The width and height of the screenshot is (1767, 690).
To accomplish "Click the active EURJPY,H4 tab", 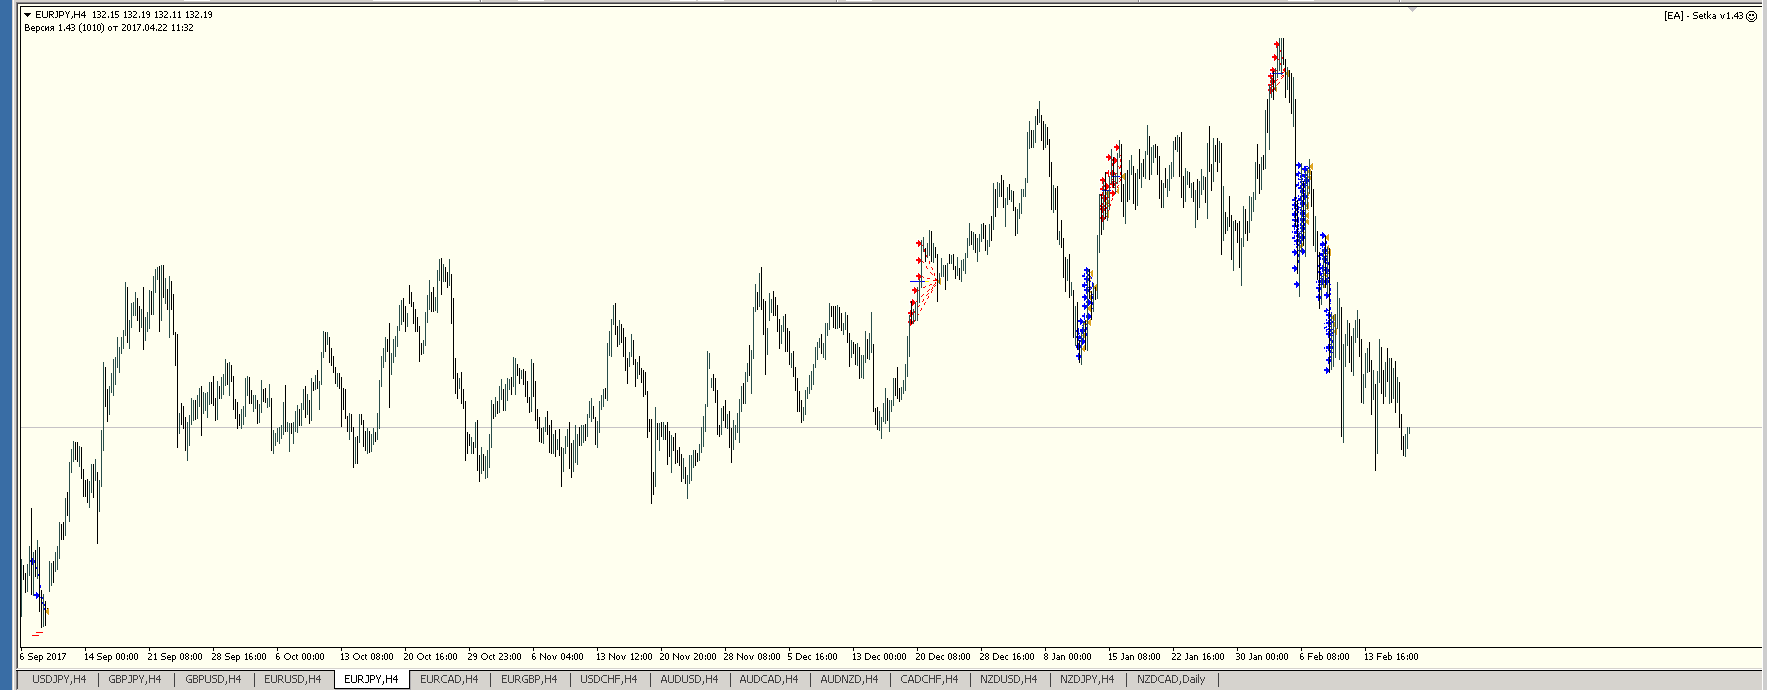I will 371,679.
